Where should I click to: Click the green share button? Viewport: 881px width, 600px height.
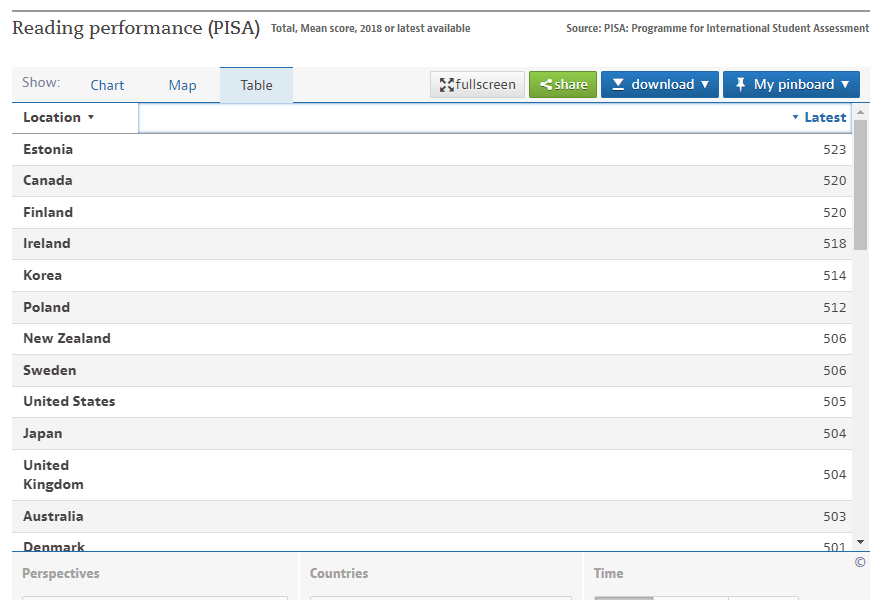point(563,84)
